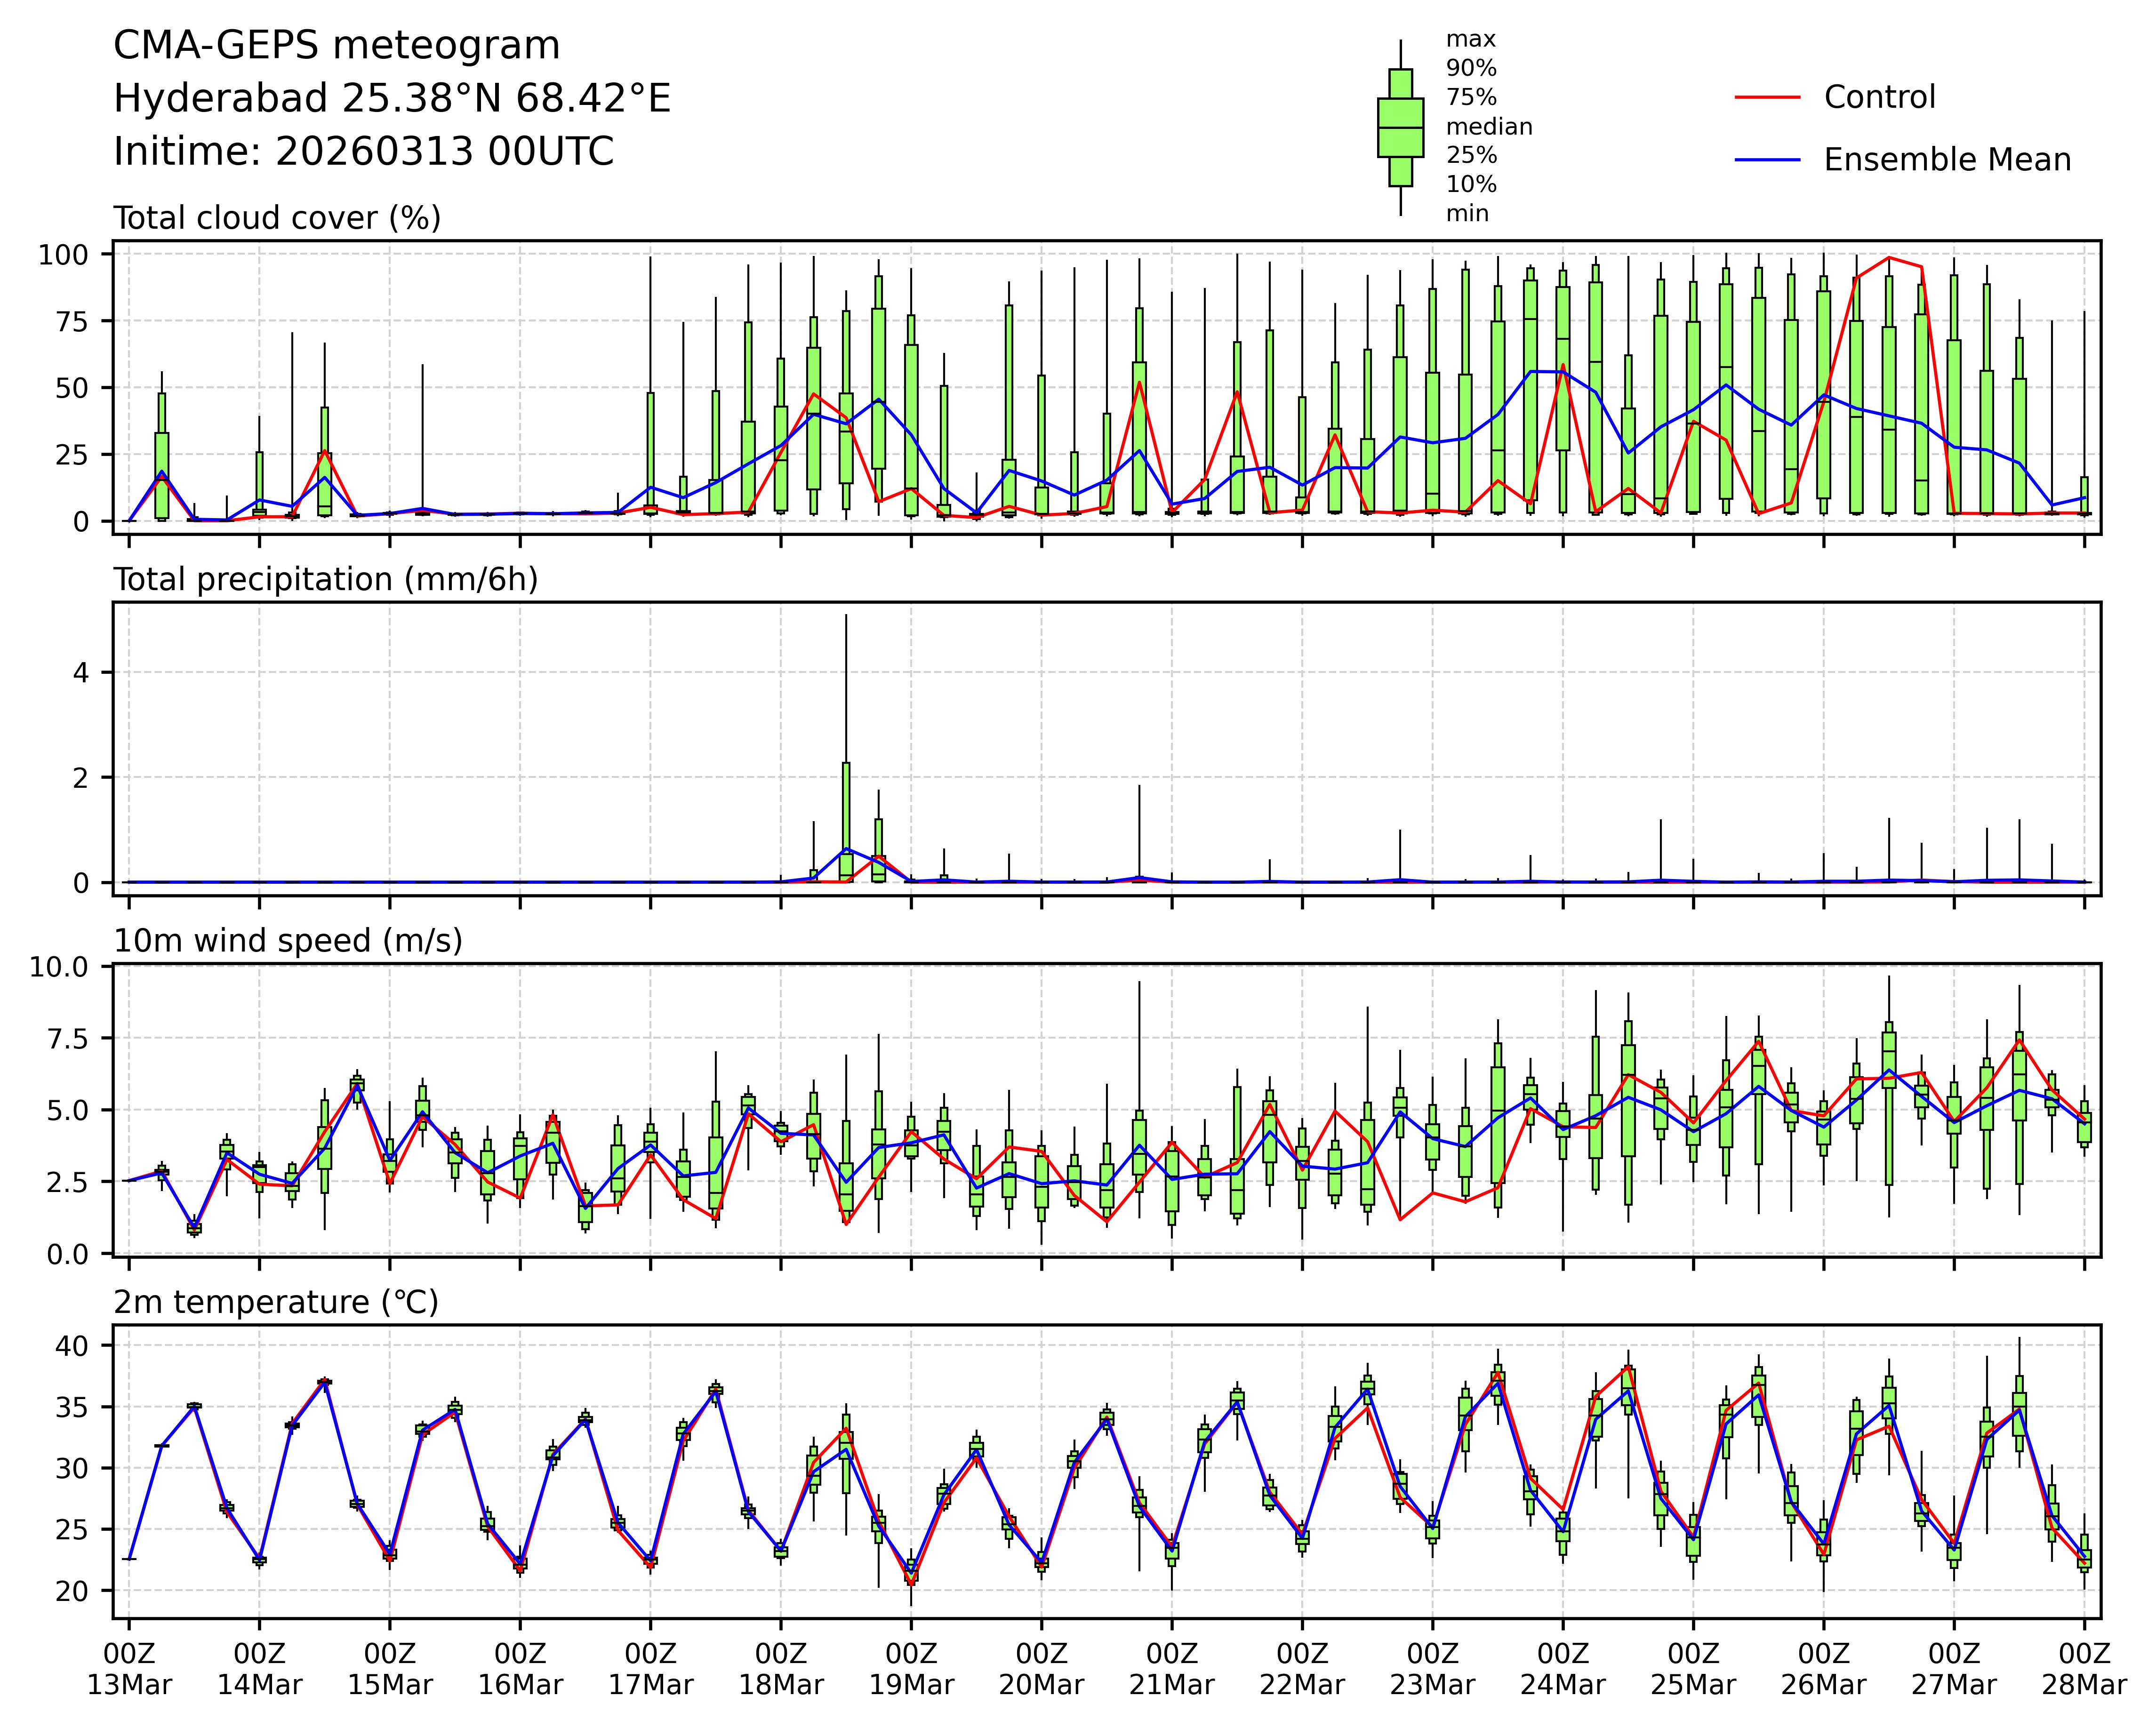This screenshot has width=2156, height=1728.
Task: Click the 'Total precipitation (mm/6h)' panel title
Action: (x=325, y=580)
